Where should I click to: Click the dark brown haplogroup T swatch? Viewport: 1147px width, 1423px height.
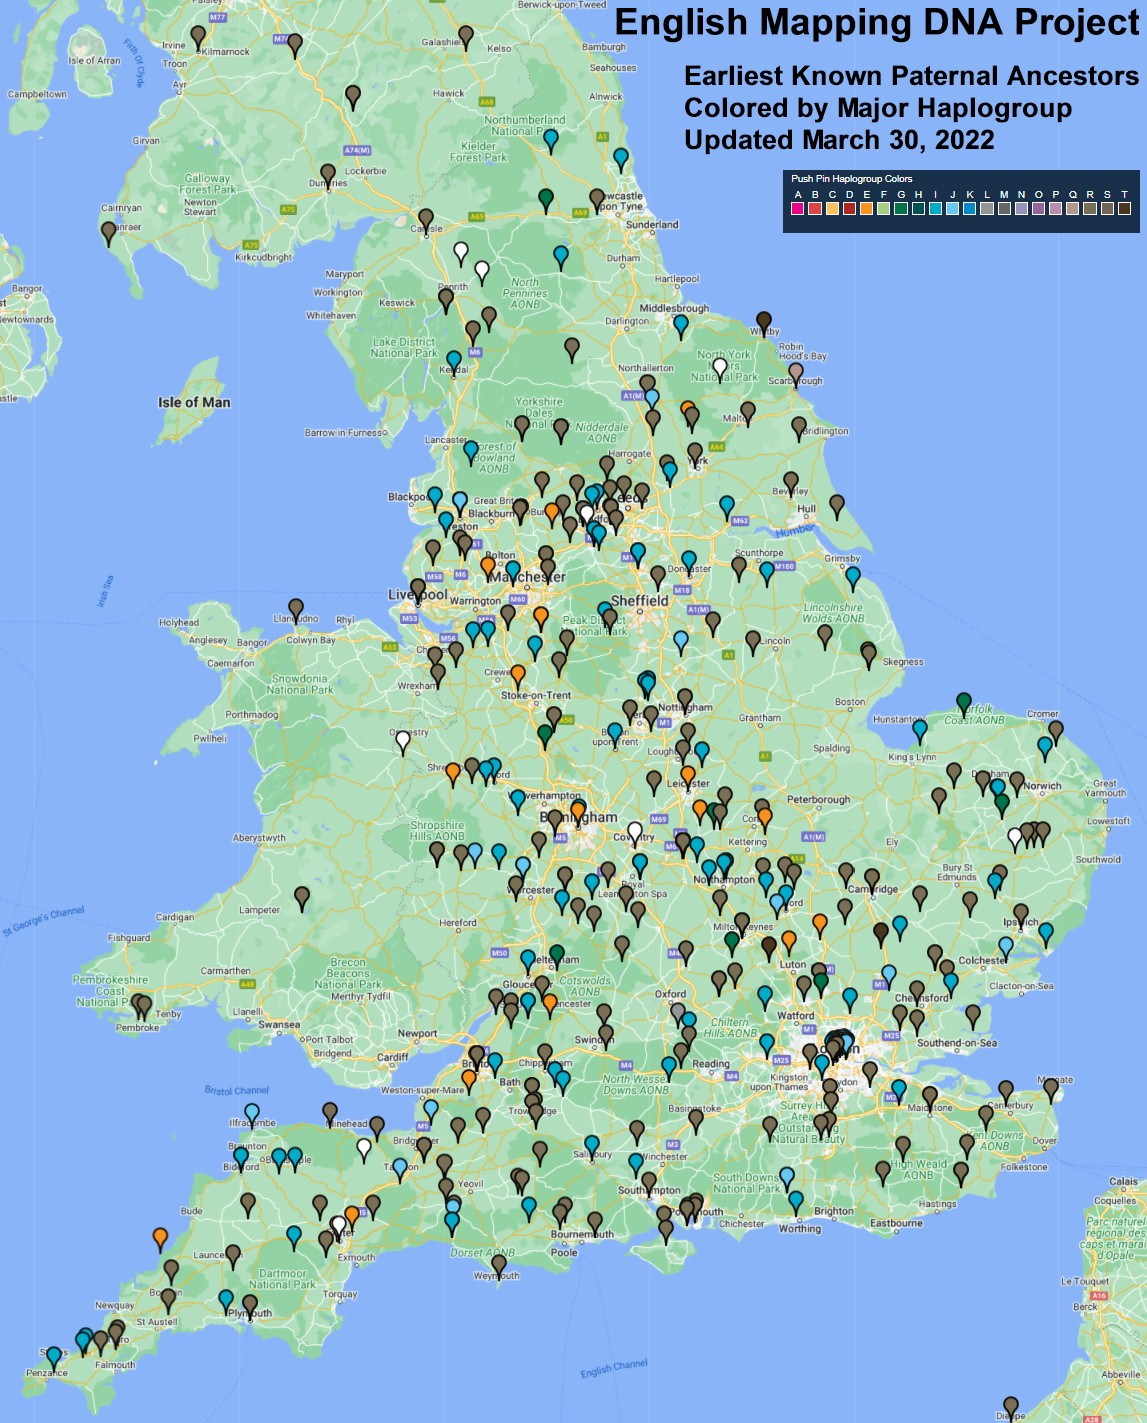click(1124, 208)
